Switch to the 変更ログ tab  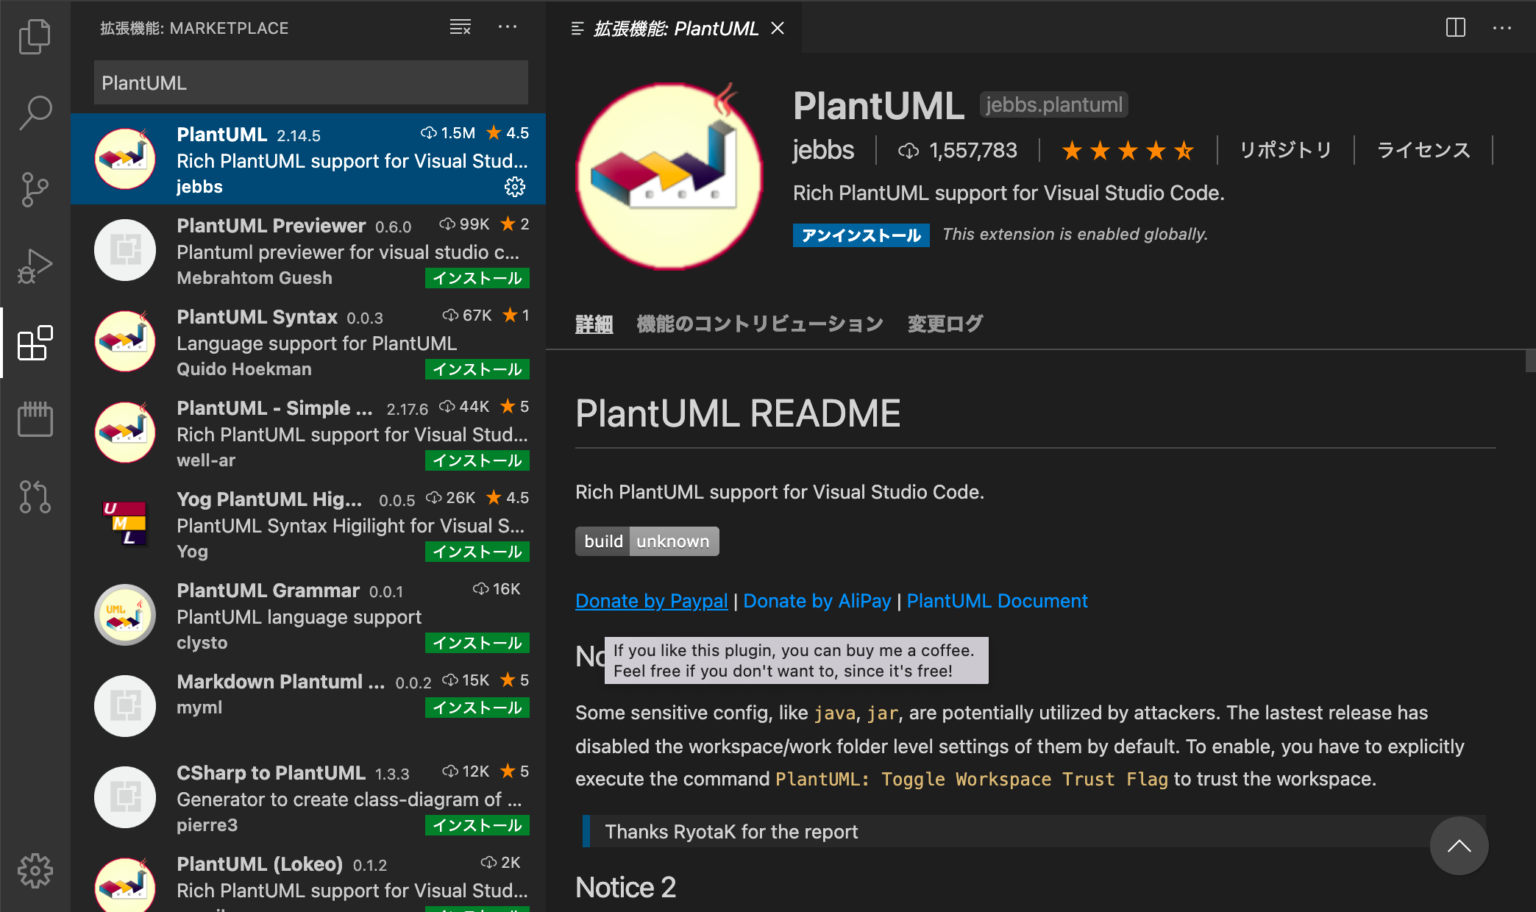[x=944, y=324]
